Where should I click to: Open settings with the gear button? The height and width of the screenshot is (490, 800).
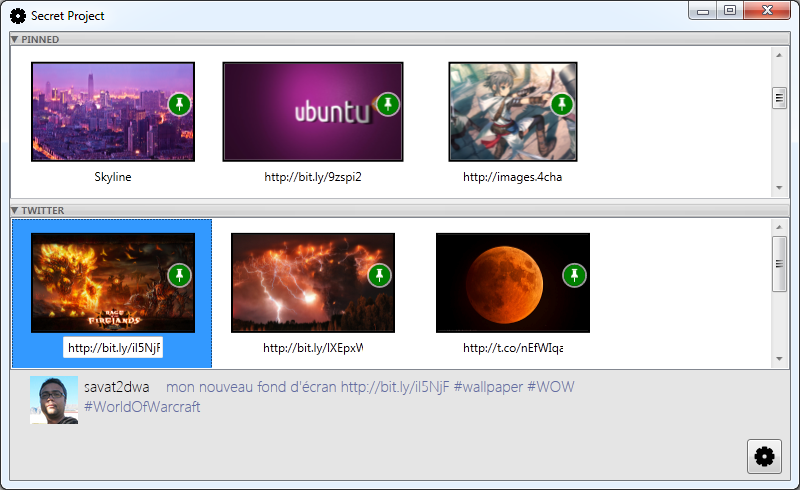tap(764, 456)
